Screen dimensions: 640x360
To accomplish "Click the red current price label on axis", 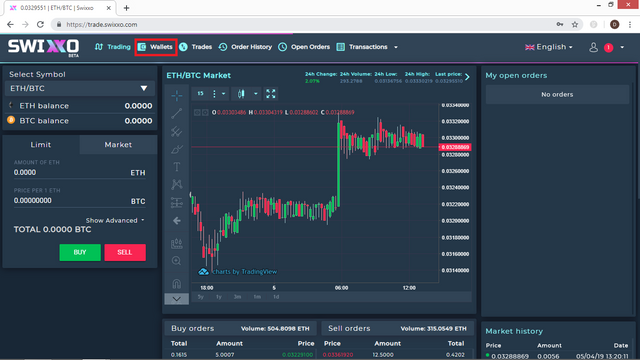I will tap(455, 147).
